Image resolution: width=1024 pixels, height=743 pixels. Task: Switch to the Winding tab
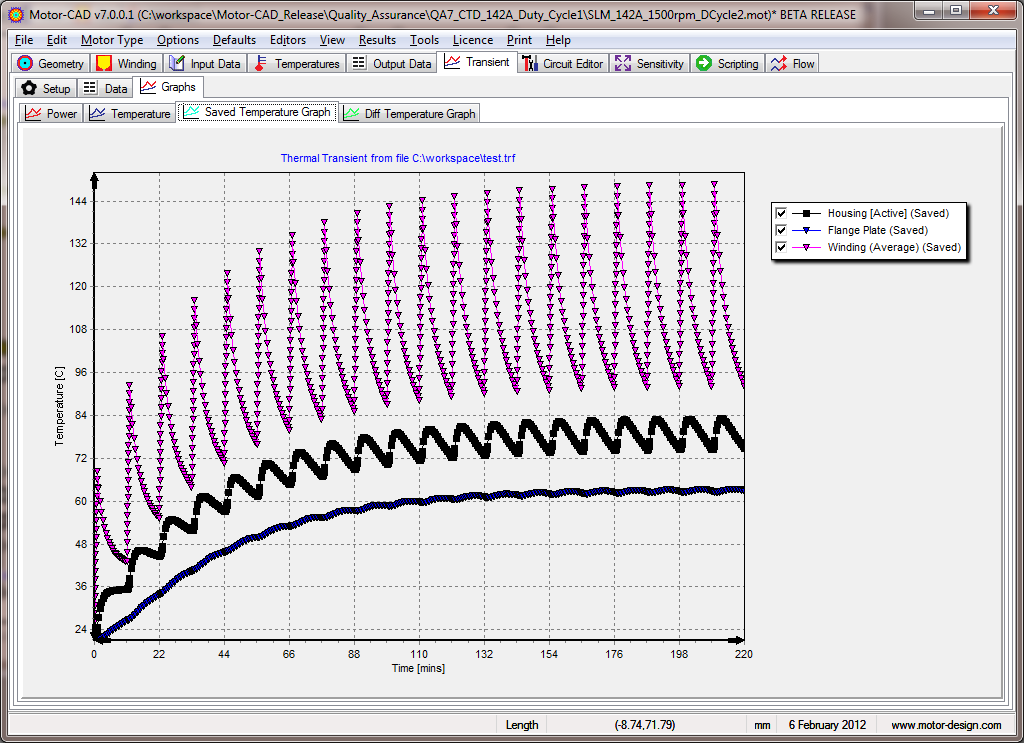(127, 63)
